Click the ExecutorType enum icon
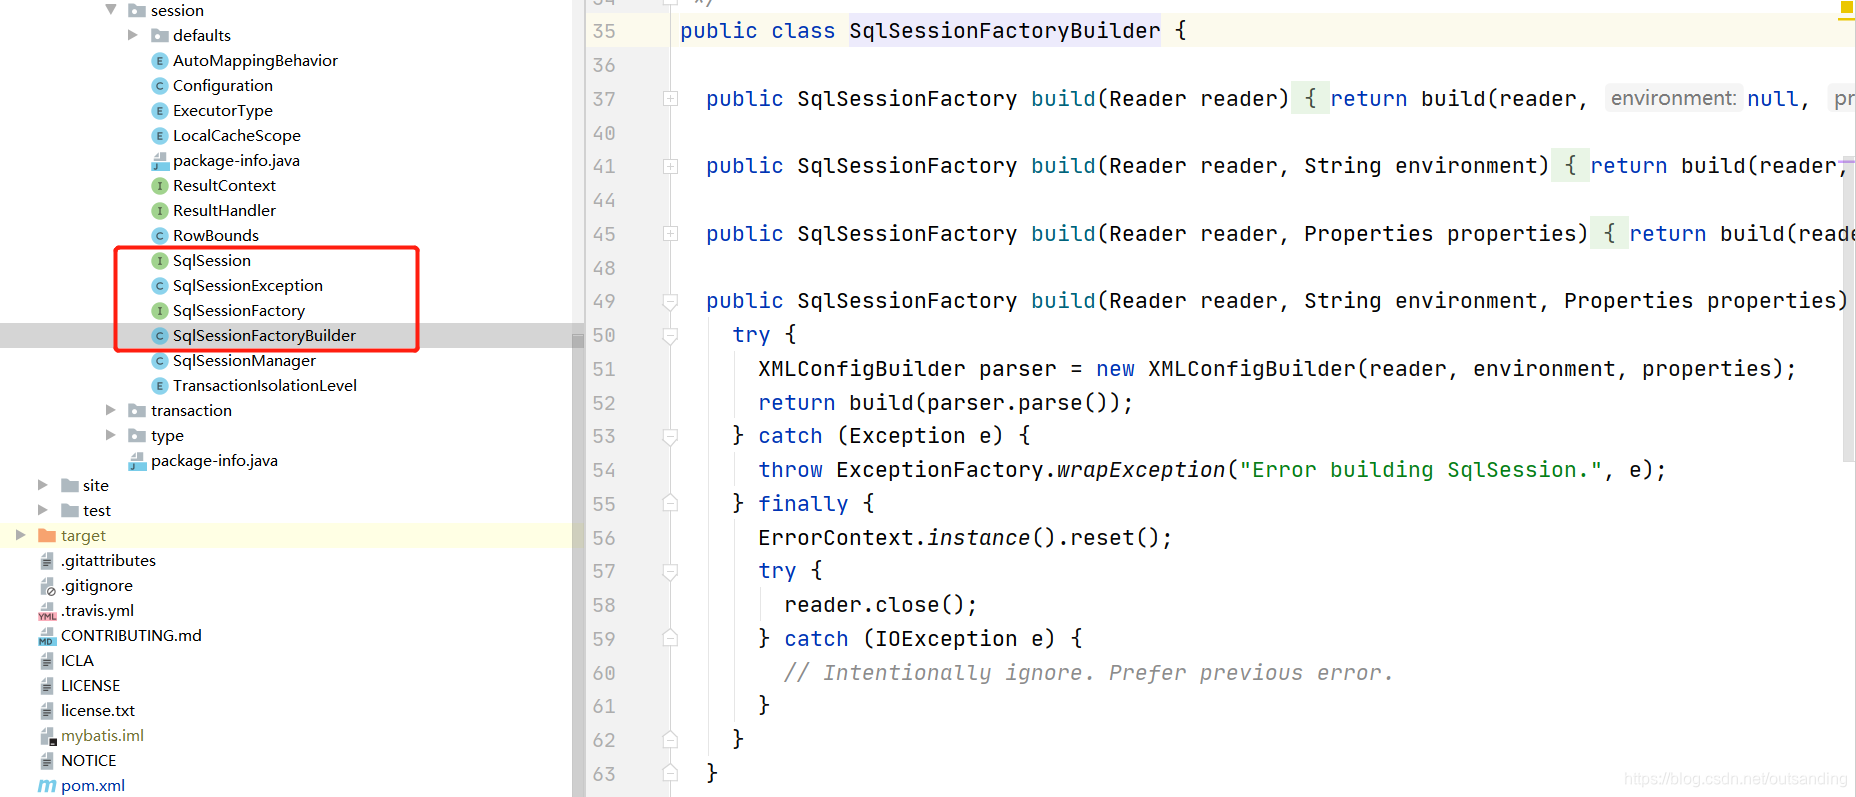This screenshot has width=1856, height=797. click(x=159, y=111)
